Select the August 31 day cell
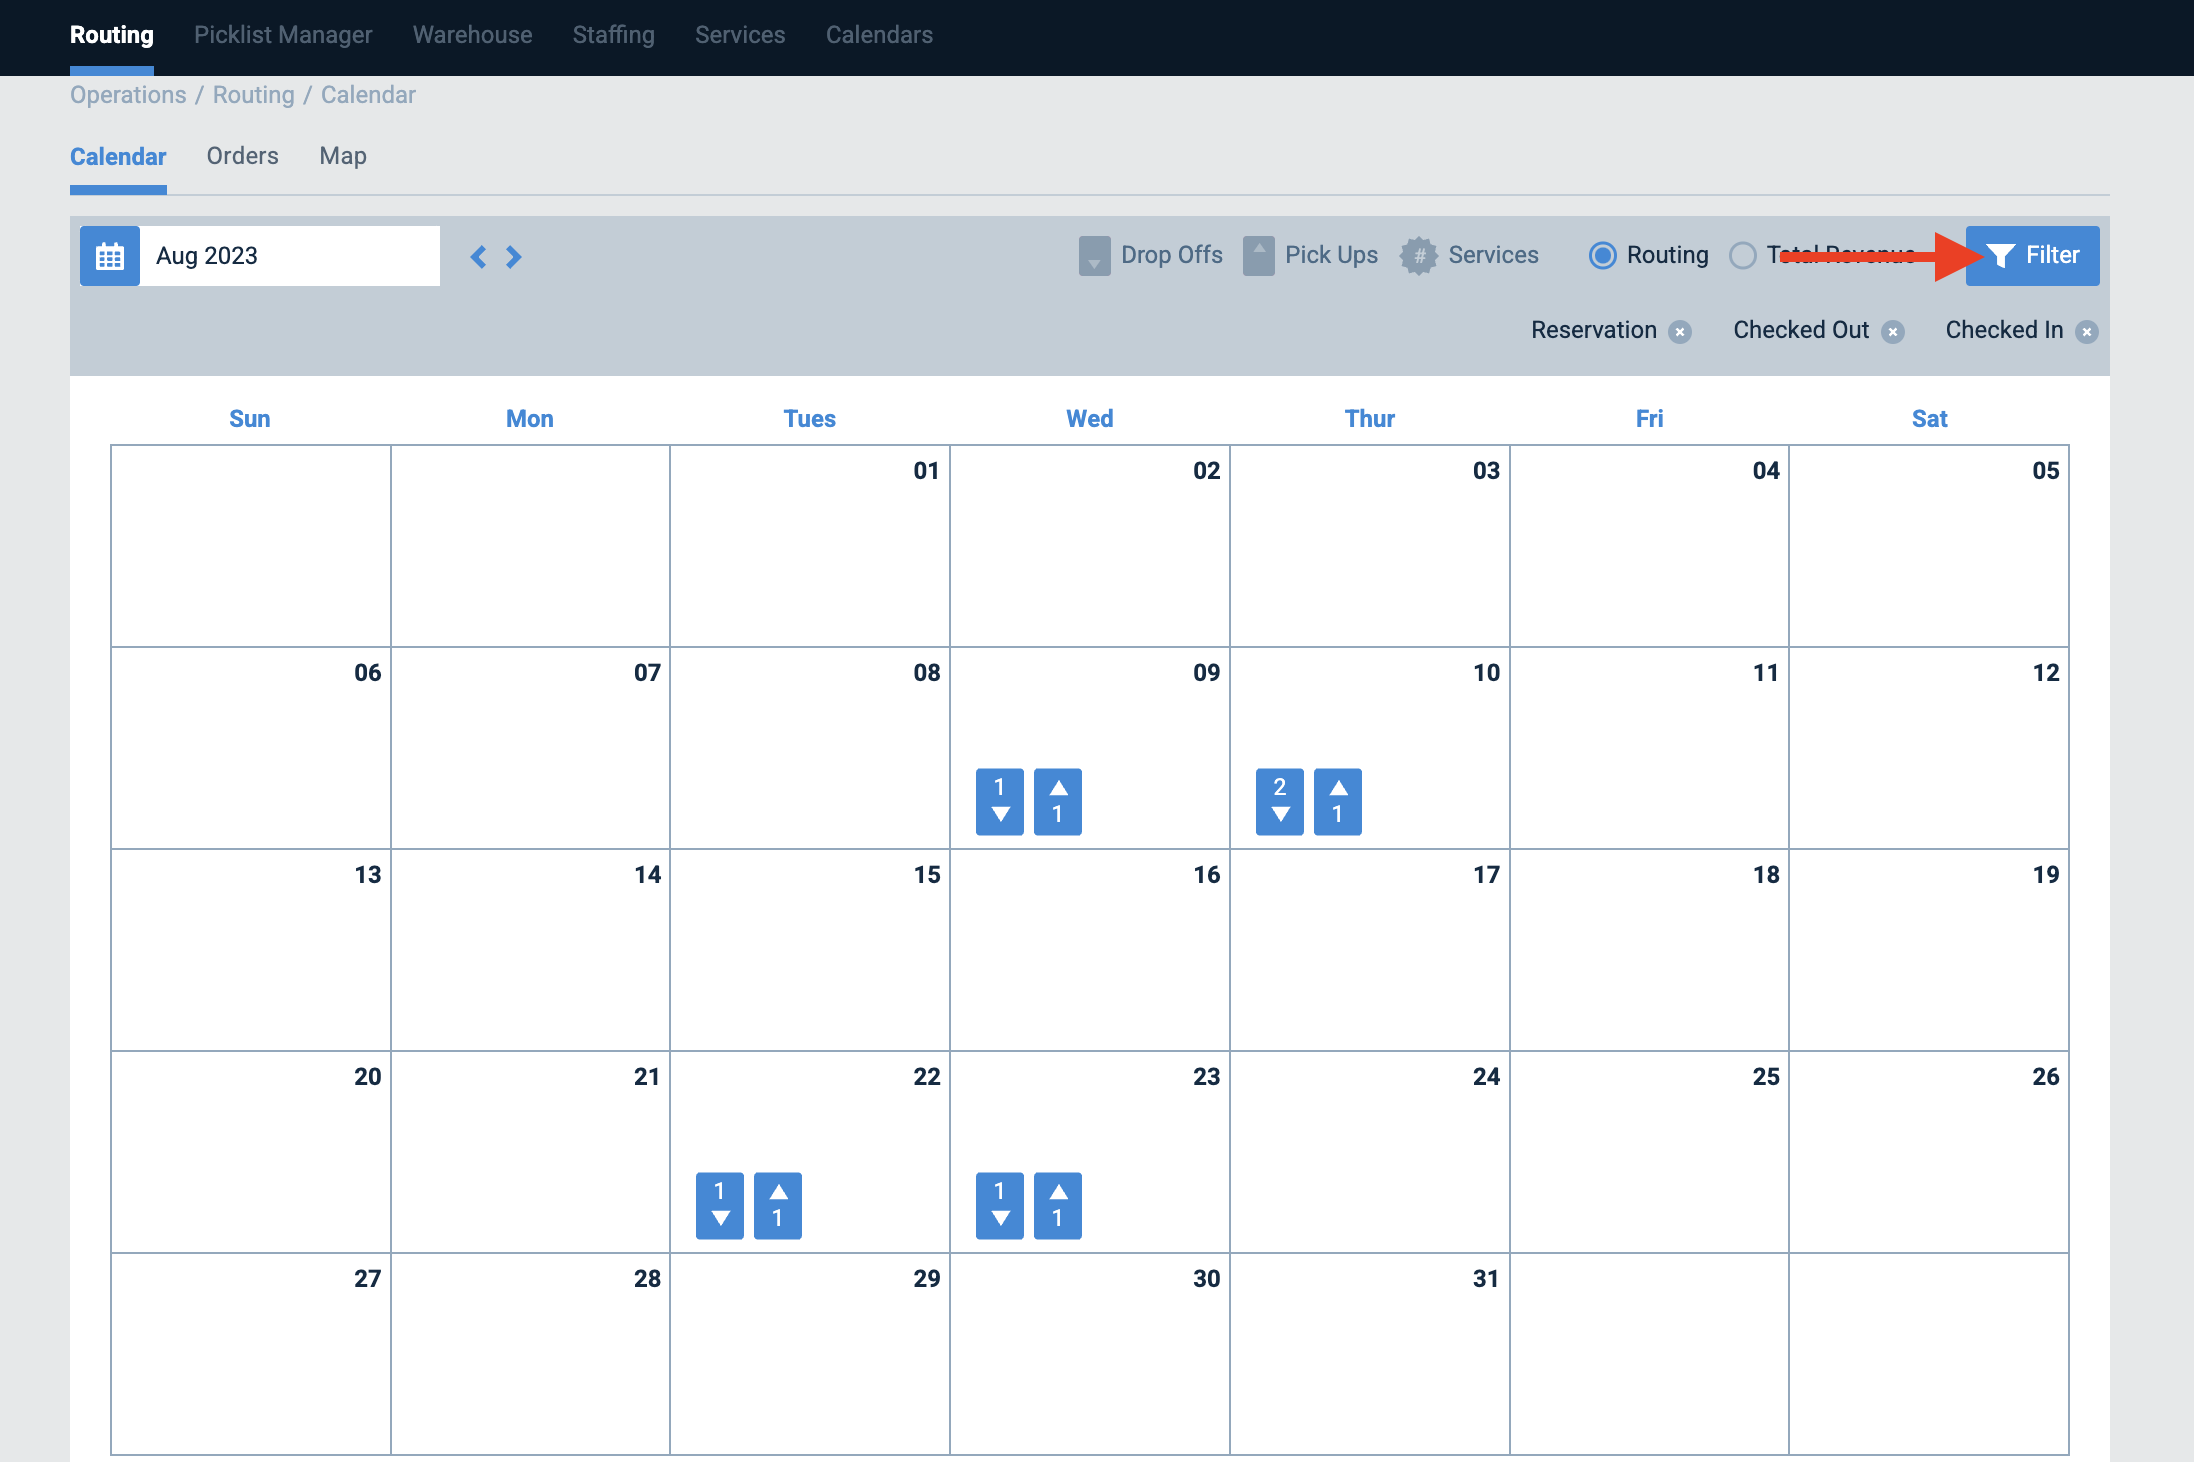 click(1370, 1354)
